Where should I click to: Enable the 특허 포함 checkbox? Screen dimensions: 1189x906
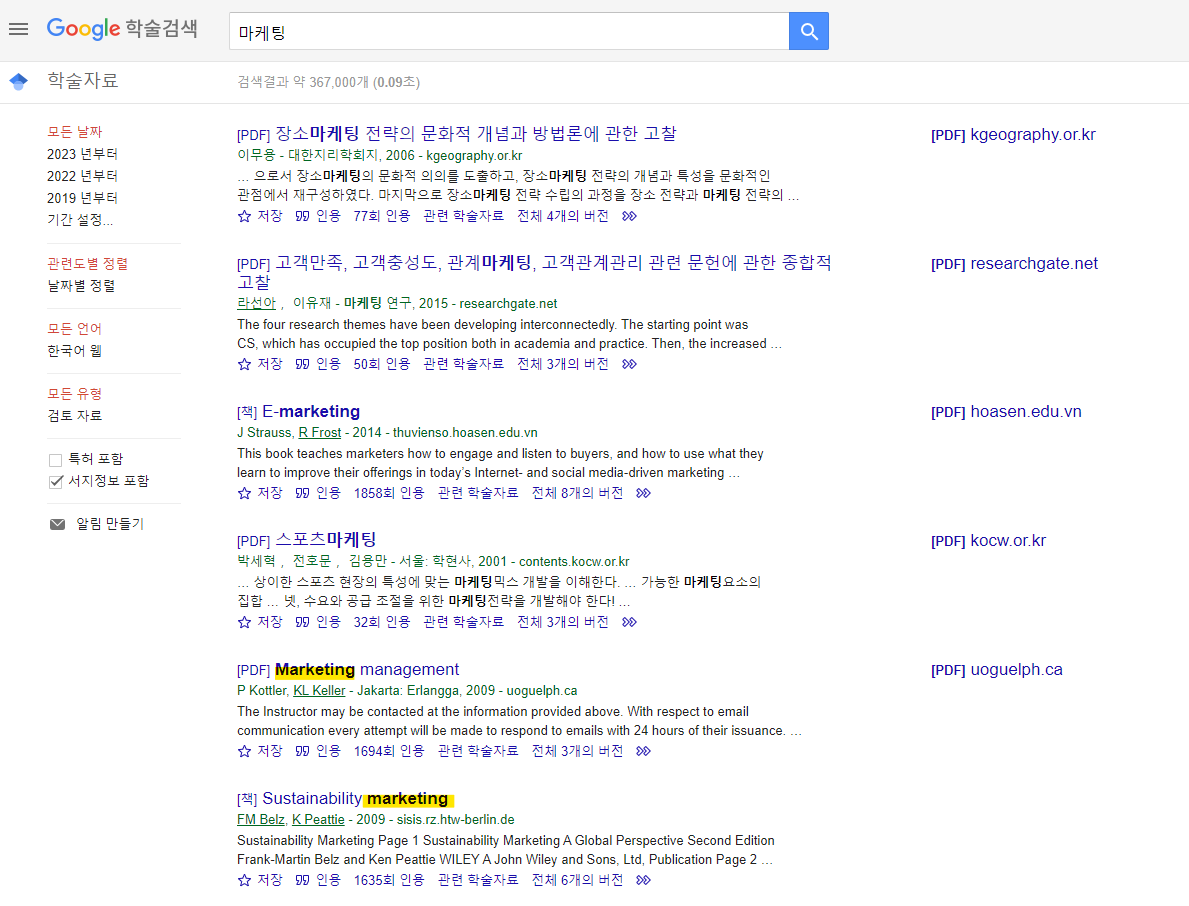55,460
